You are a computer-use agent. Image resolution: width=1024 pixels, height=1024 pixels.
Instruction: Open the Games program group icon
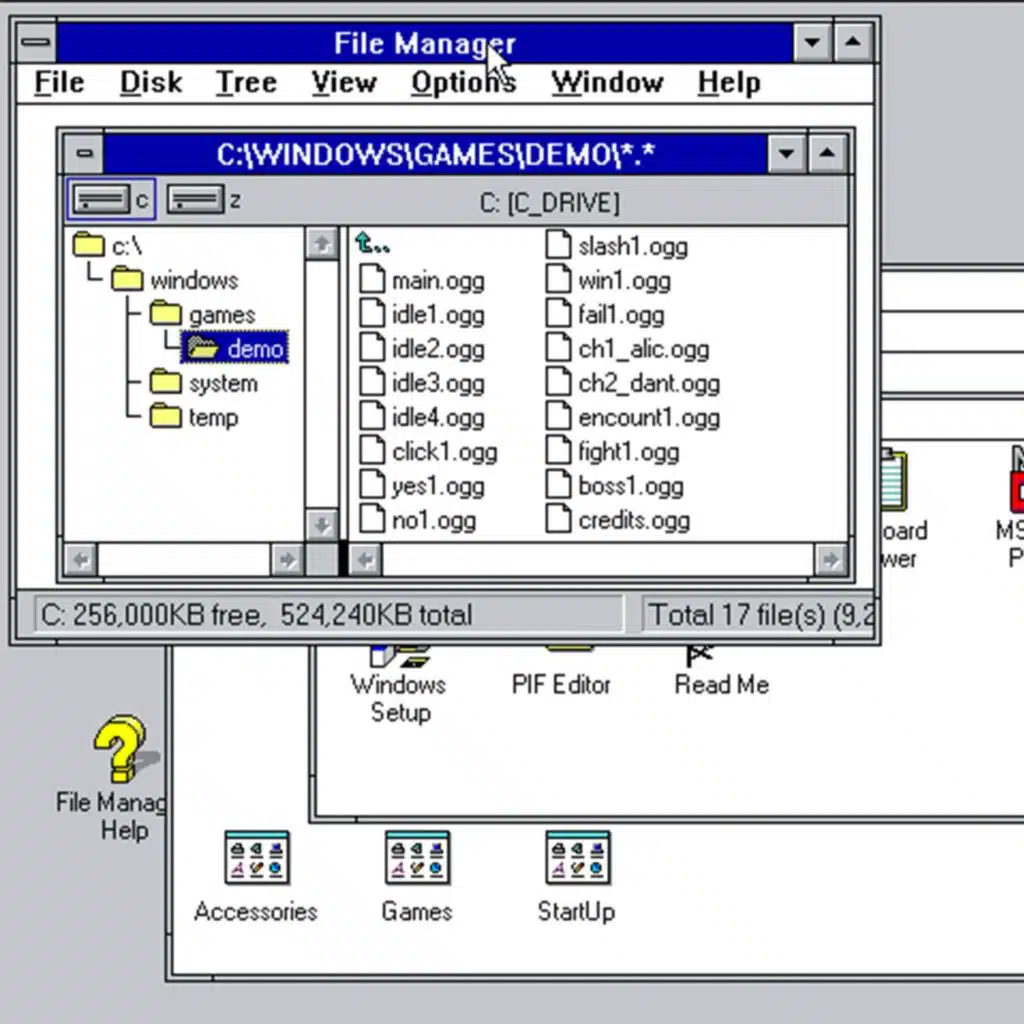(x=417, y=858)
